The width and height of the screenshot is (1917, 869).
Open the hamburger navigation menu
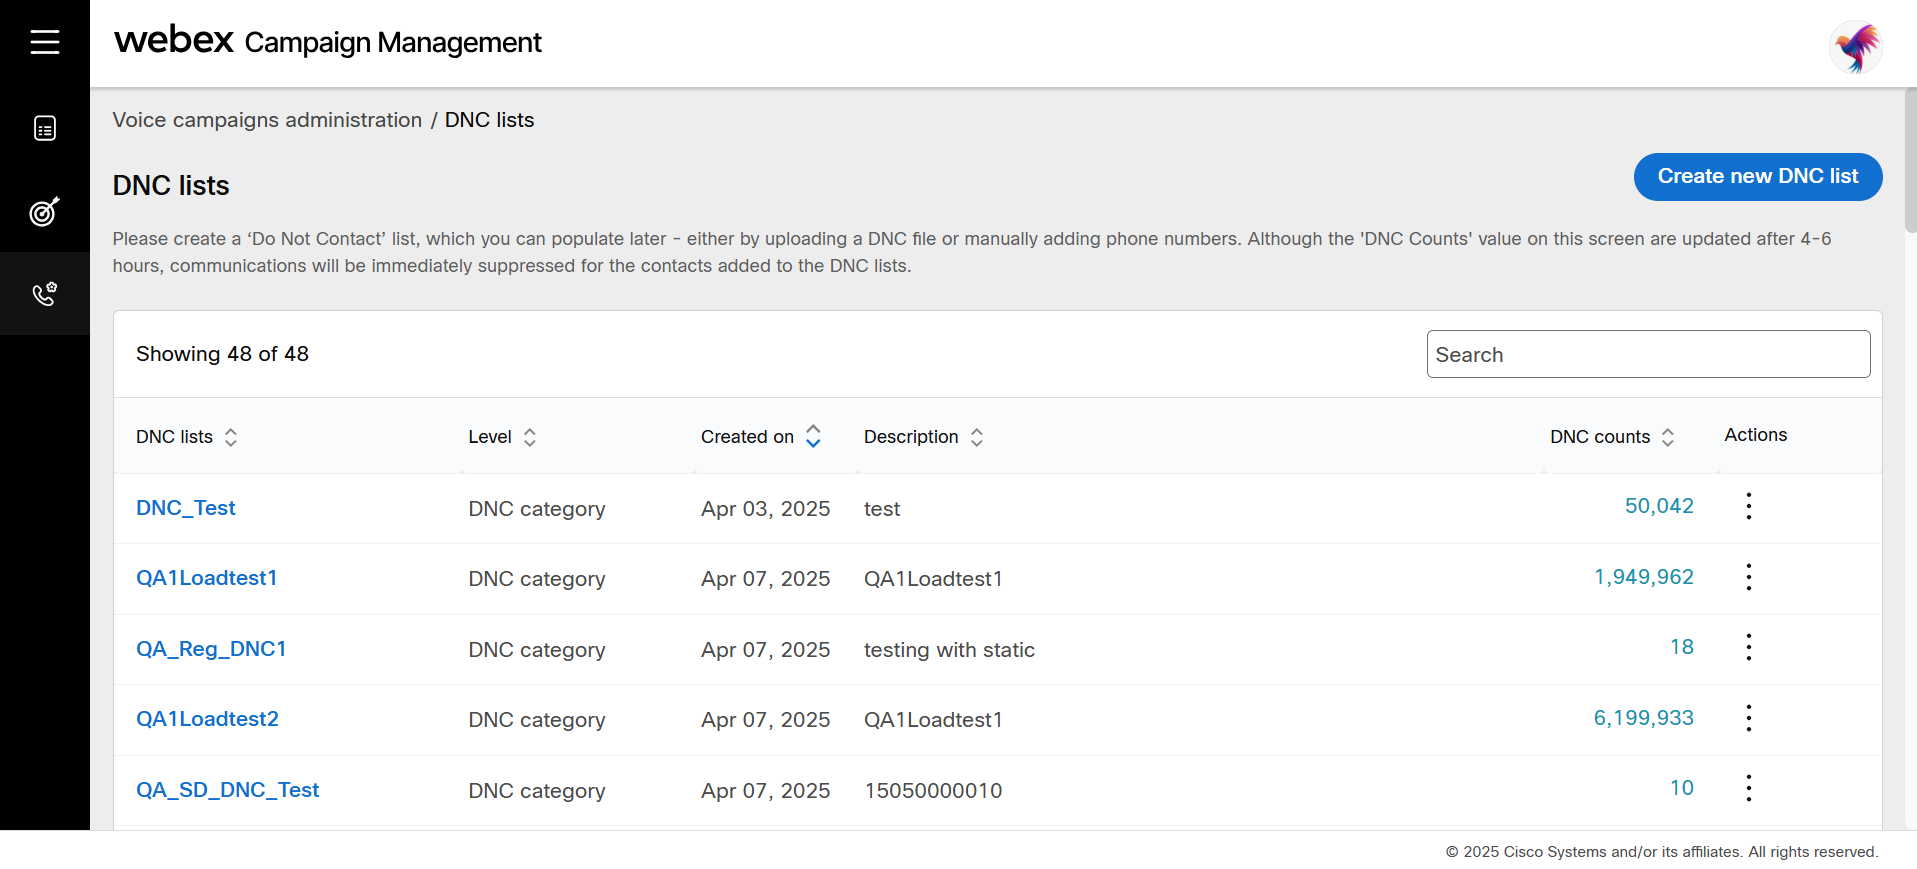[x=45, y=42]
